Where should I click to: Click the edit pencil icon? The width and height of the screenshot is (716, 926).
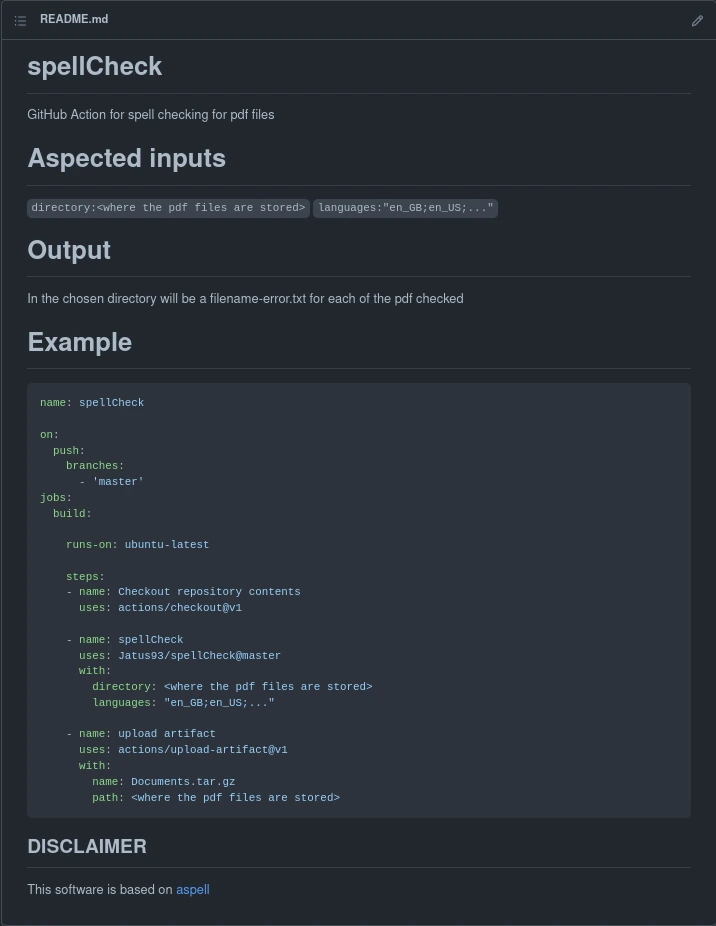click(697, 20)
